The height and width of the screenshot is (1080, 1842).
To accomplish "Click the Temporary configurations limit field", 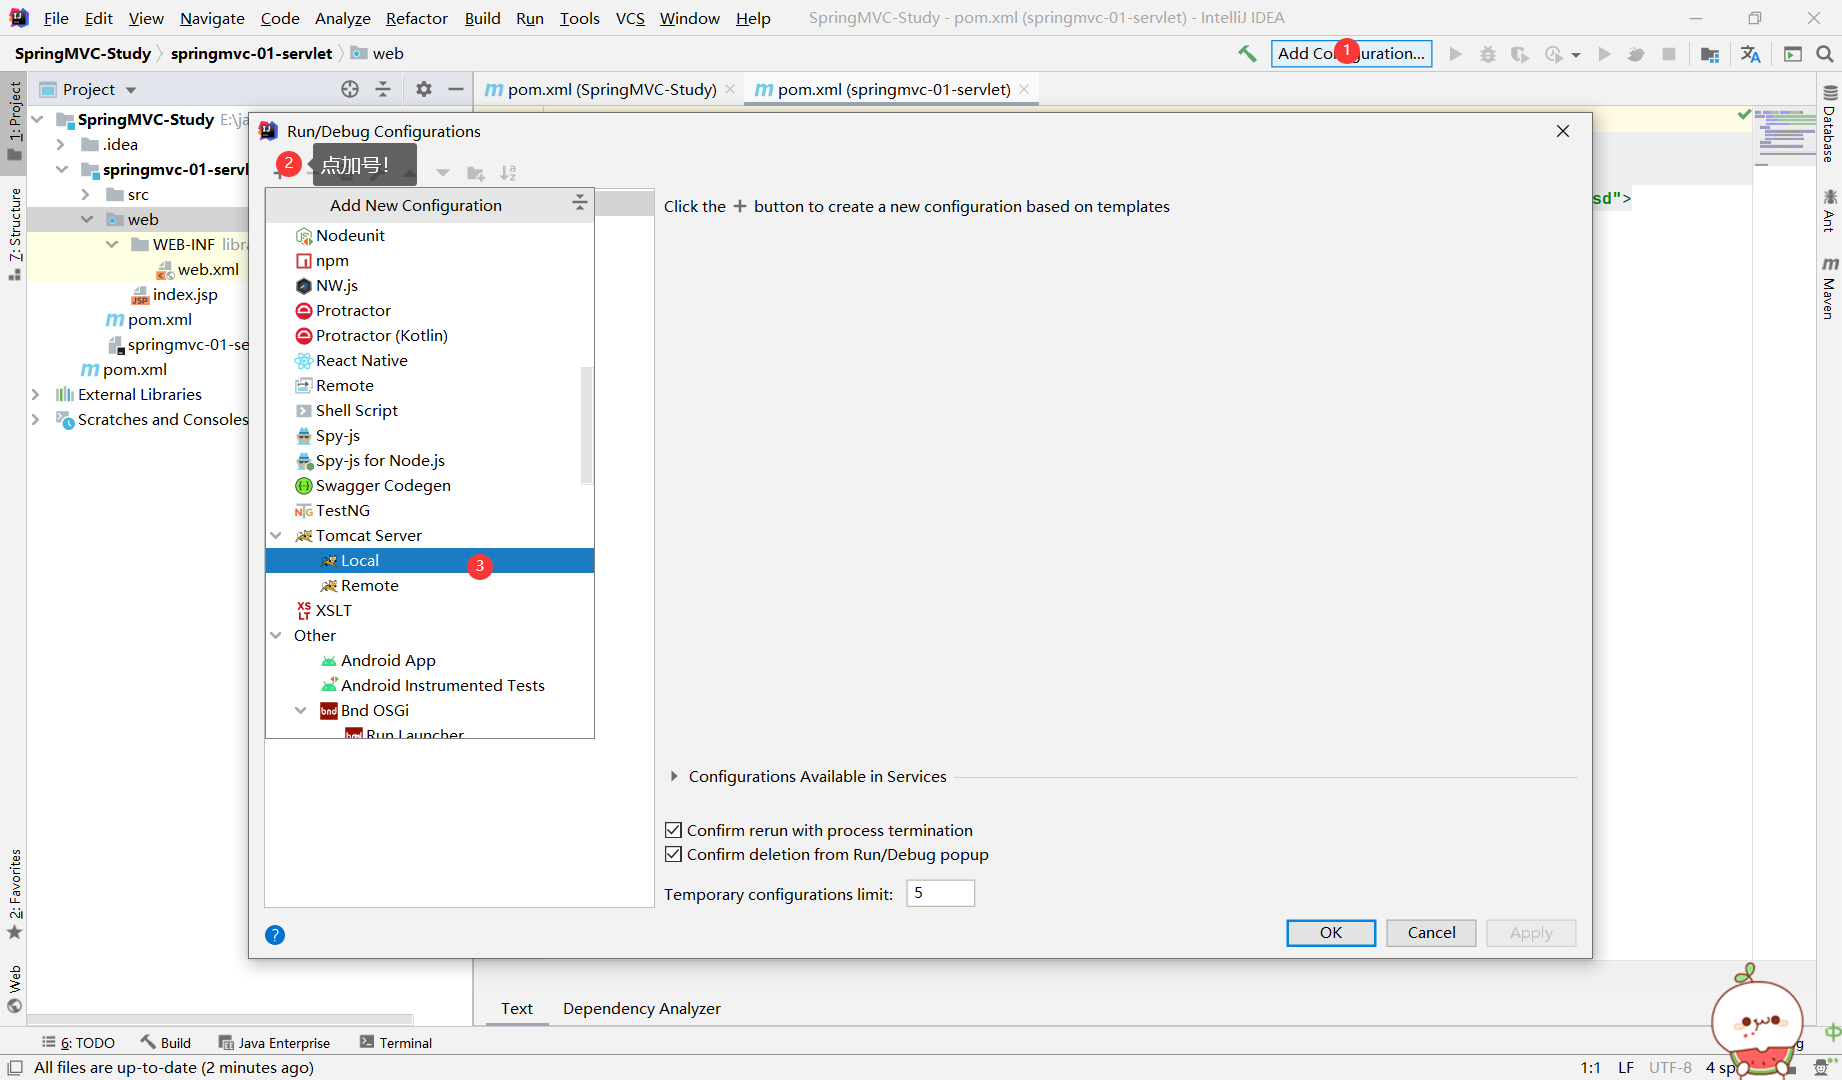I will (x=940, y=893).
